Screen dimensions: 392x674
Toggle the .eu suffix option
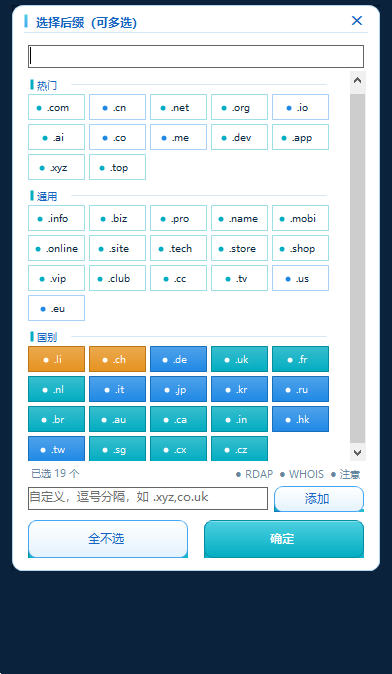tap(56, 308)
